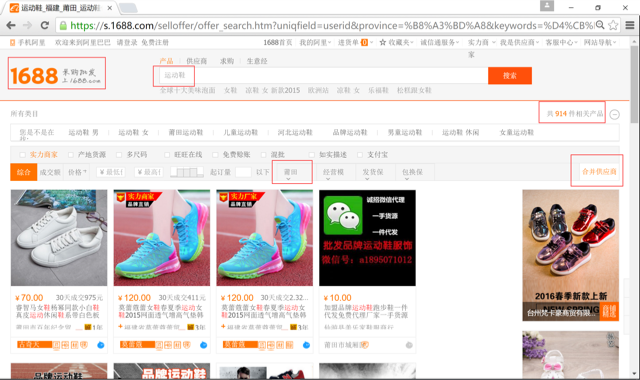Open the Chrome hamburger menu
640x380 pixels.
click(630, 25)
